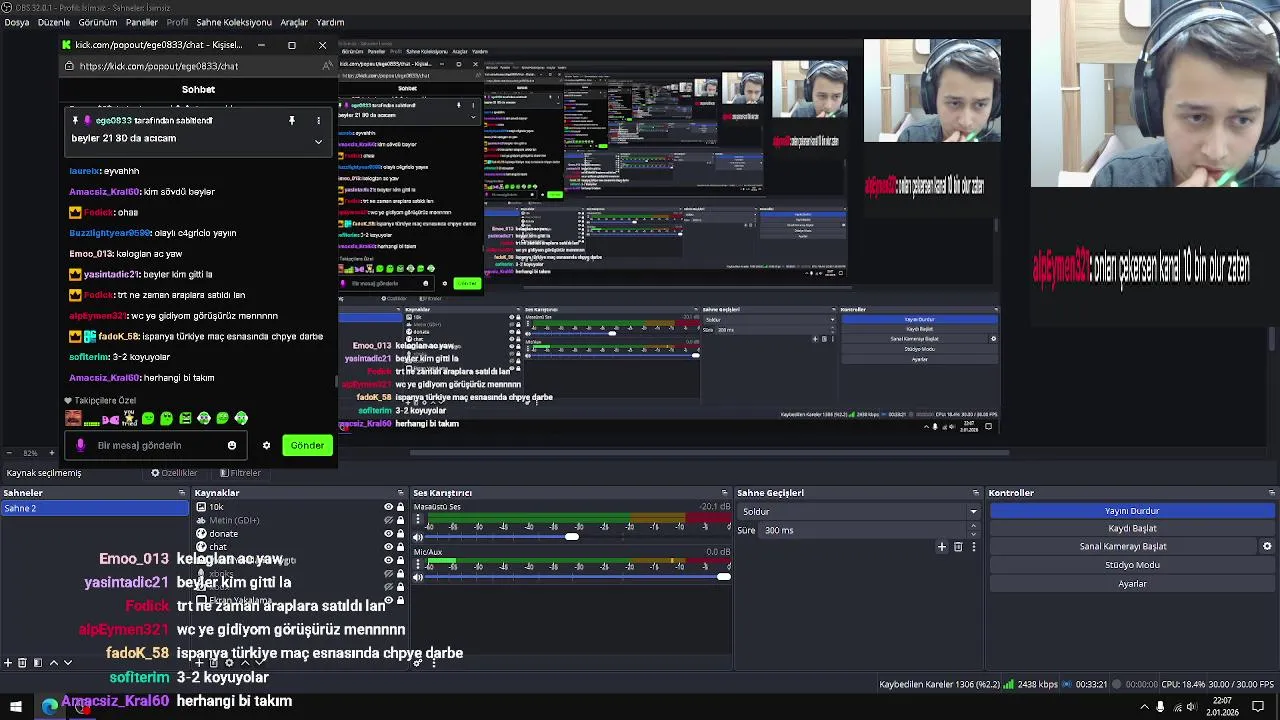Click green Gönder button in Kick chat
Image resolution: width=1280 pixels, height=720 pixels.
pyautogui.click(x=307, y=445)
